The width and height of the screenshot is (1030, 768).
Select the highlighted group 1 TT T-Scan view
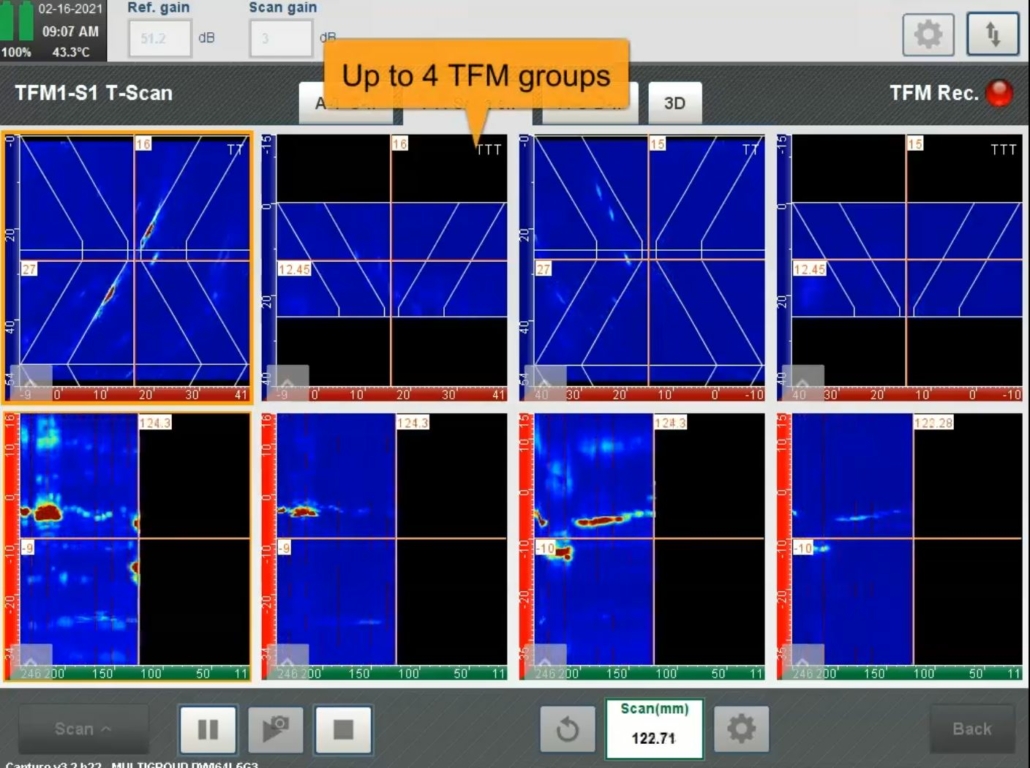[127, 267]
